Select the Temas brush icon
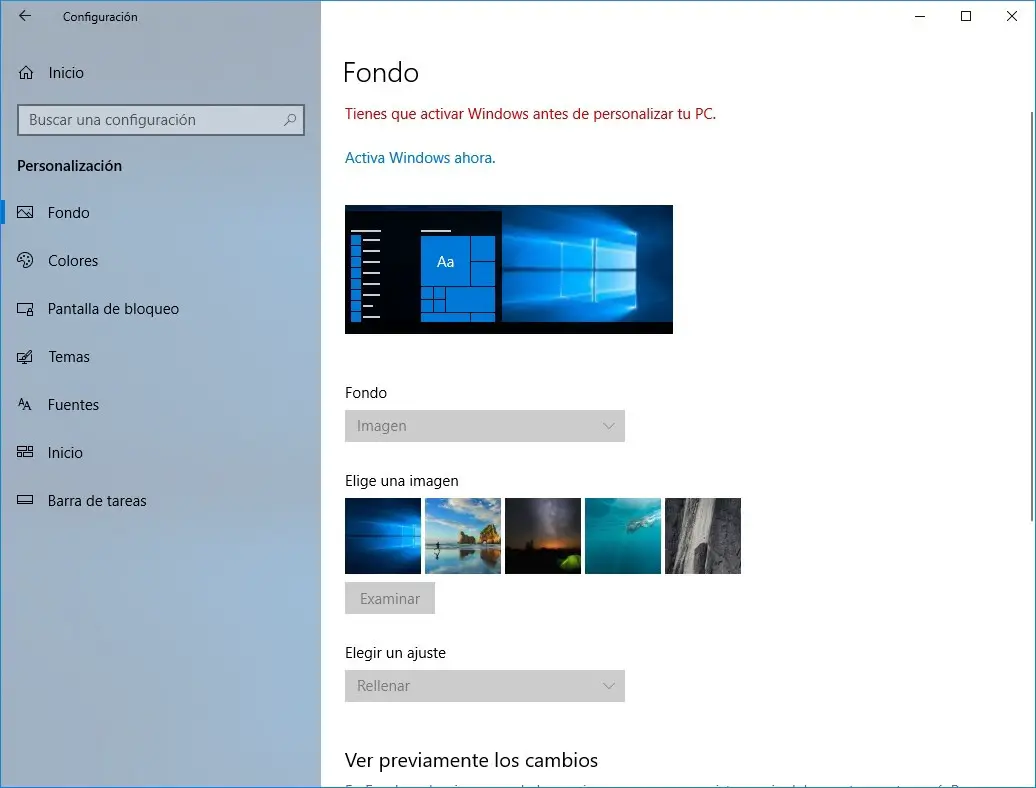This screenshot has height=788, width=1036. tap(25, 357)
